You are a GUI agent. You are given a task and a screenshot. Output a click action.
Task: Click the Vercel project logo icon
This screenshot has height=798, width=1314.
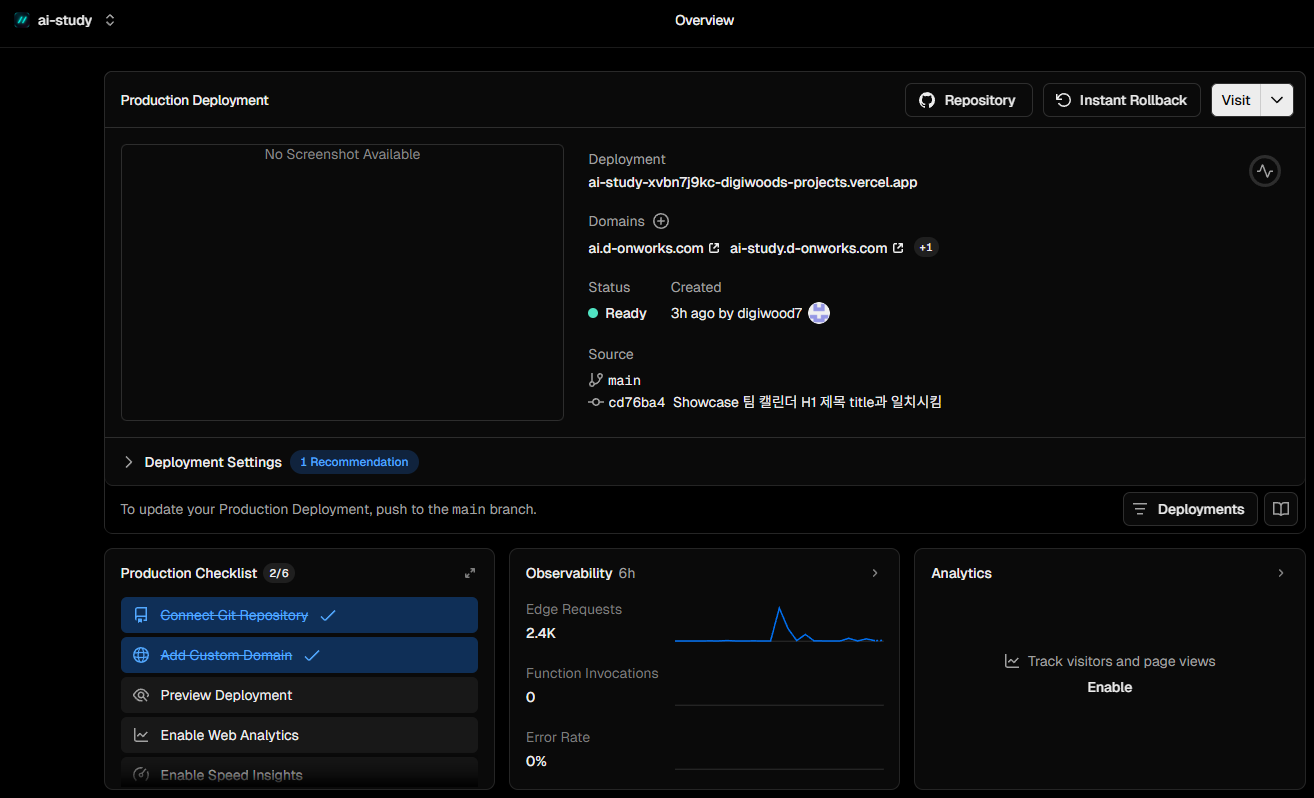pyautogui.click(x=22, y=20)
